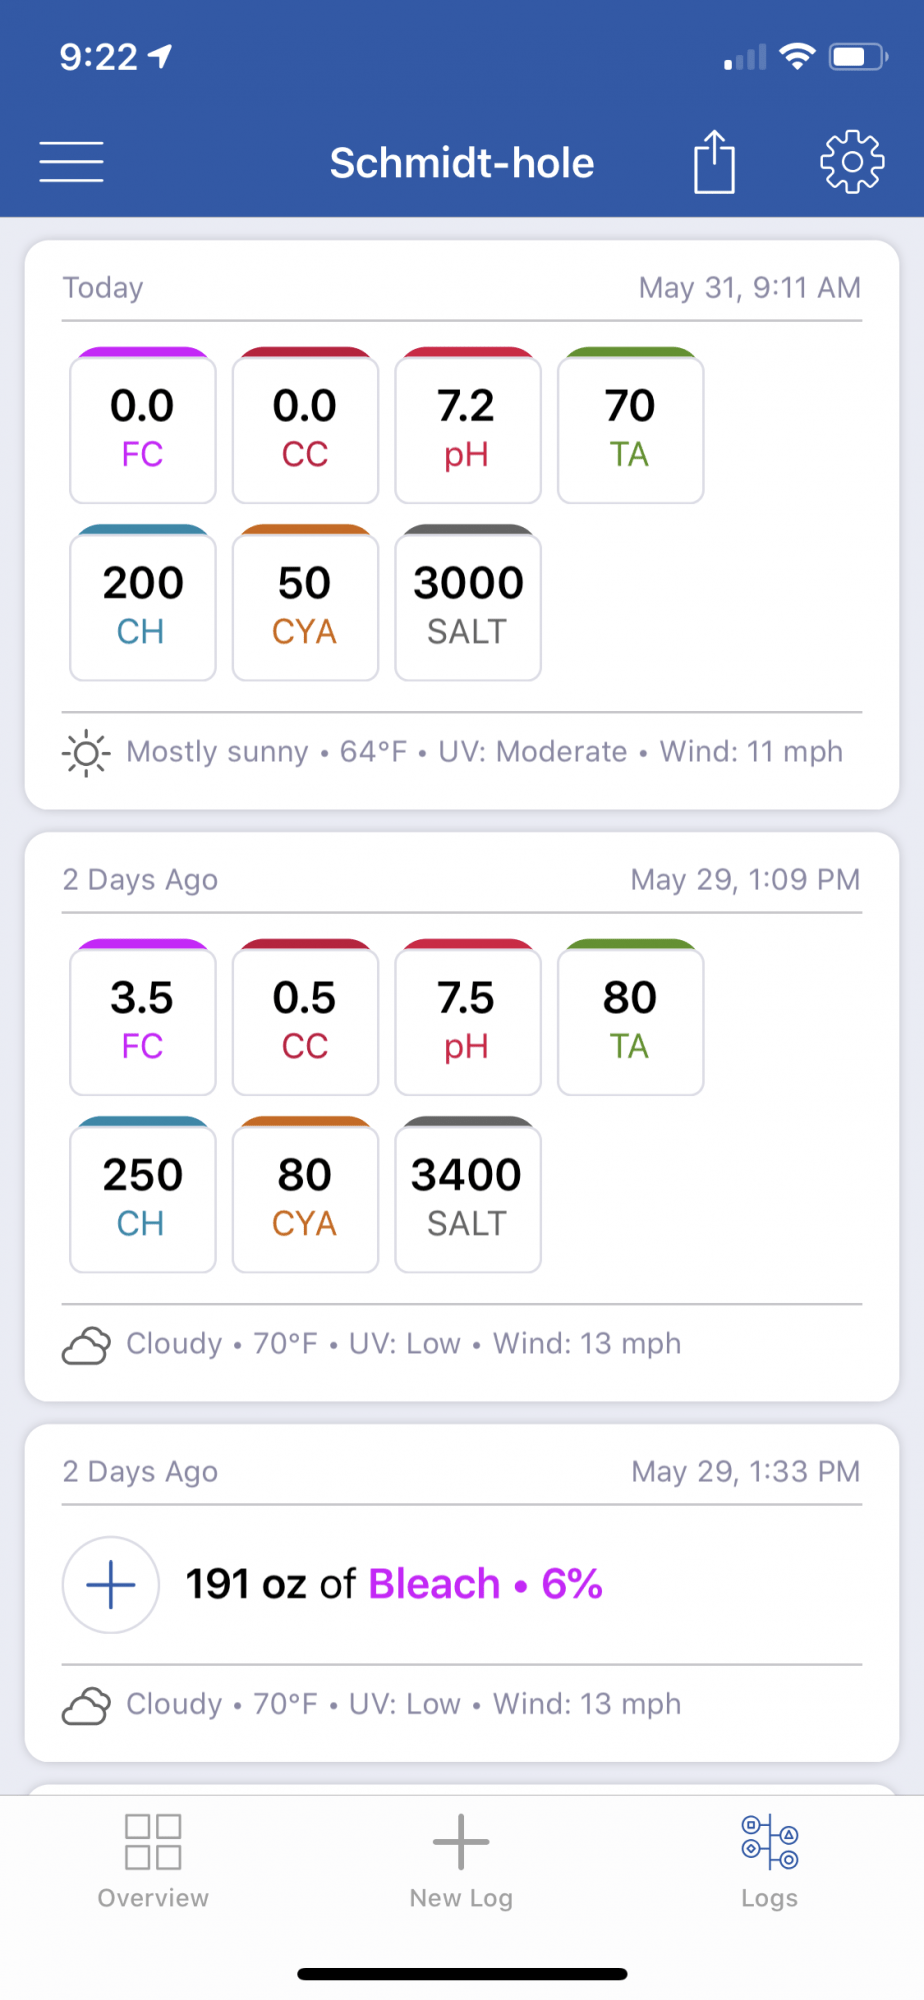Open the Overview tab
The width and height of the screenshot is (924, 2000).
point(153,1862)
